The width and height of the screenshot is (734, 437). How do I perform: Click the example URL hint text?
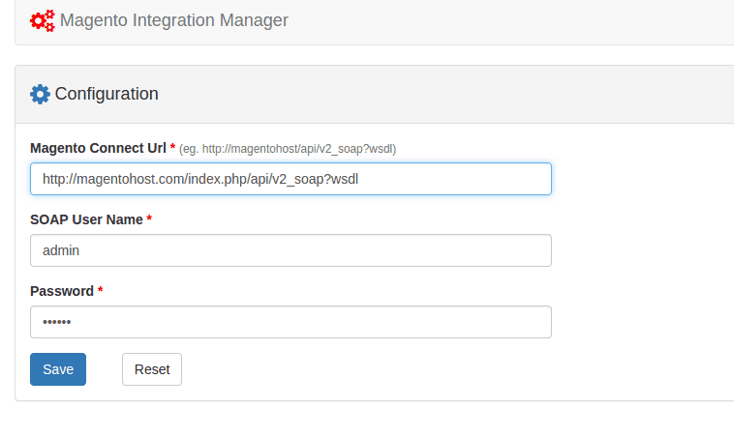[288, 149]
